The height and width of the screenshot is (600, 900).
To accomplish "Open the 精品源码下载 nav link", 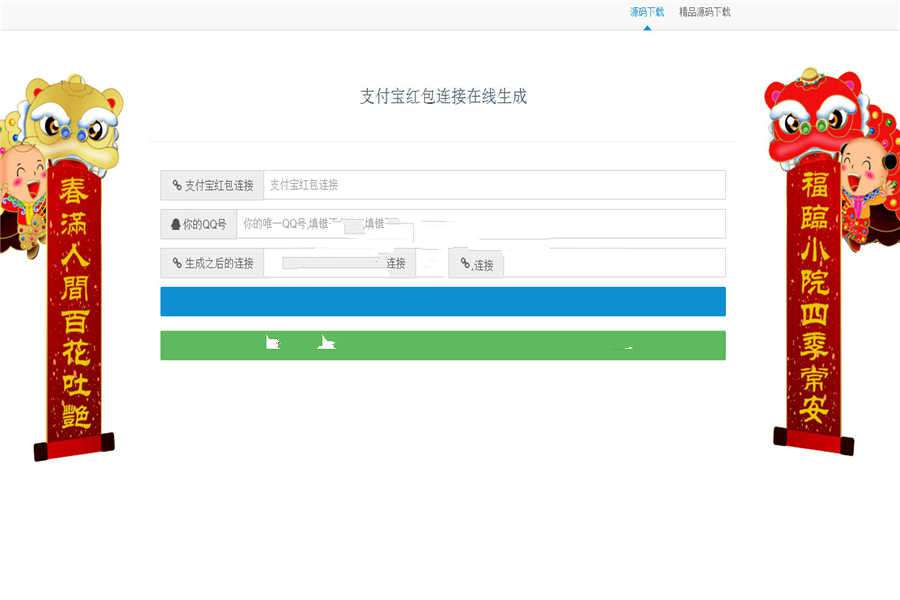I will (x=705, y=12).
